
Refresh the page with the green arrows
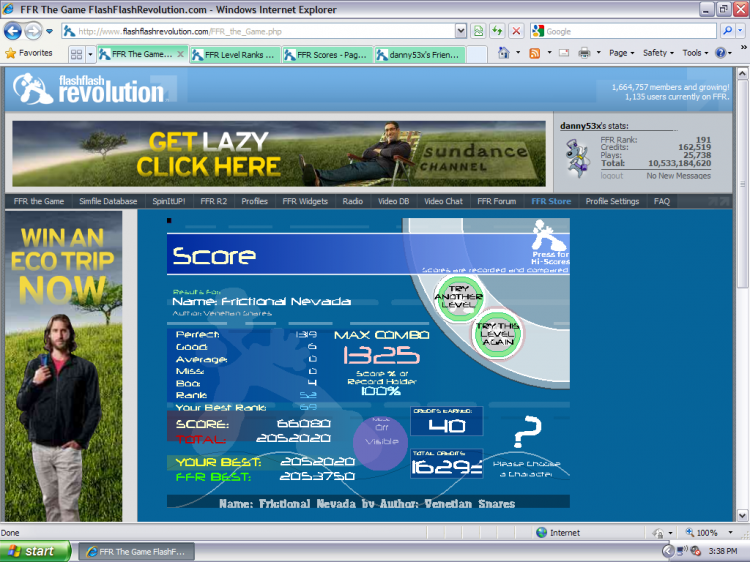[x=497, y=32]
